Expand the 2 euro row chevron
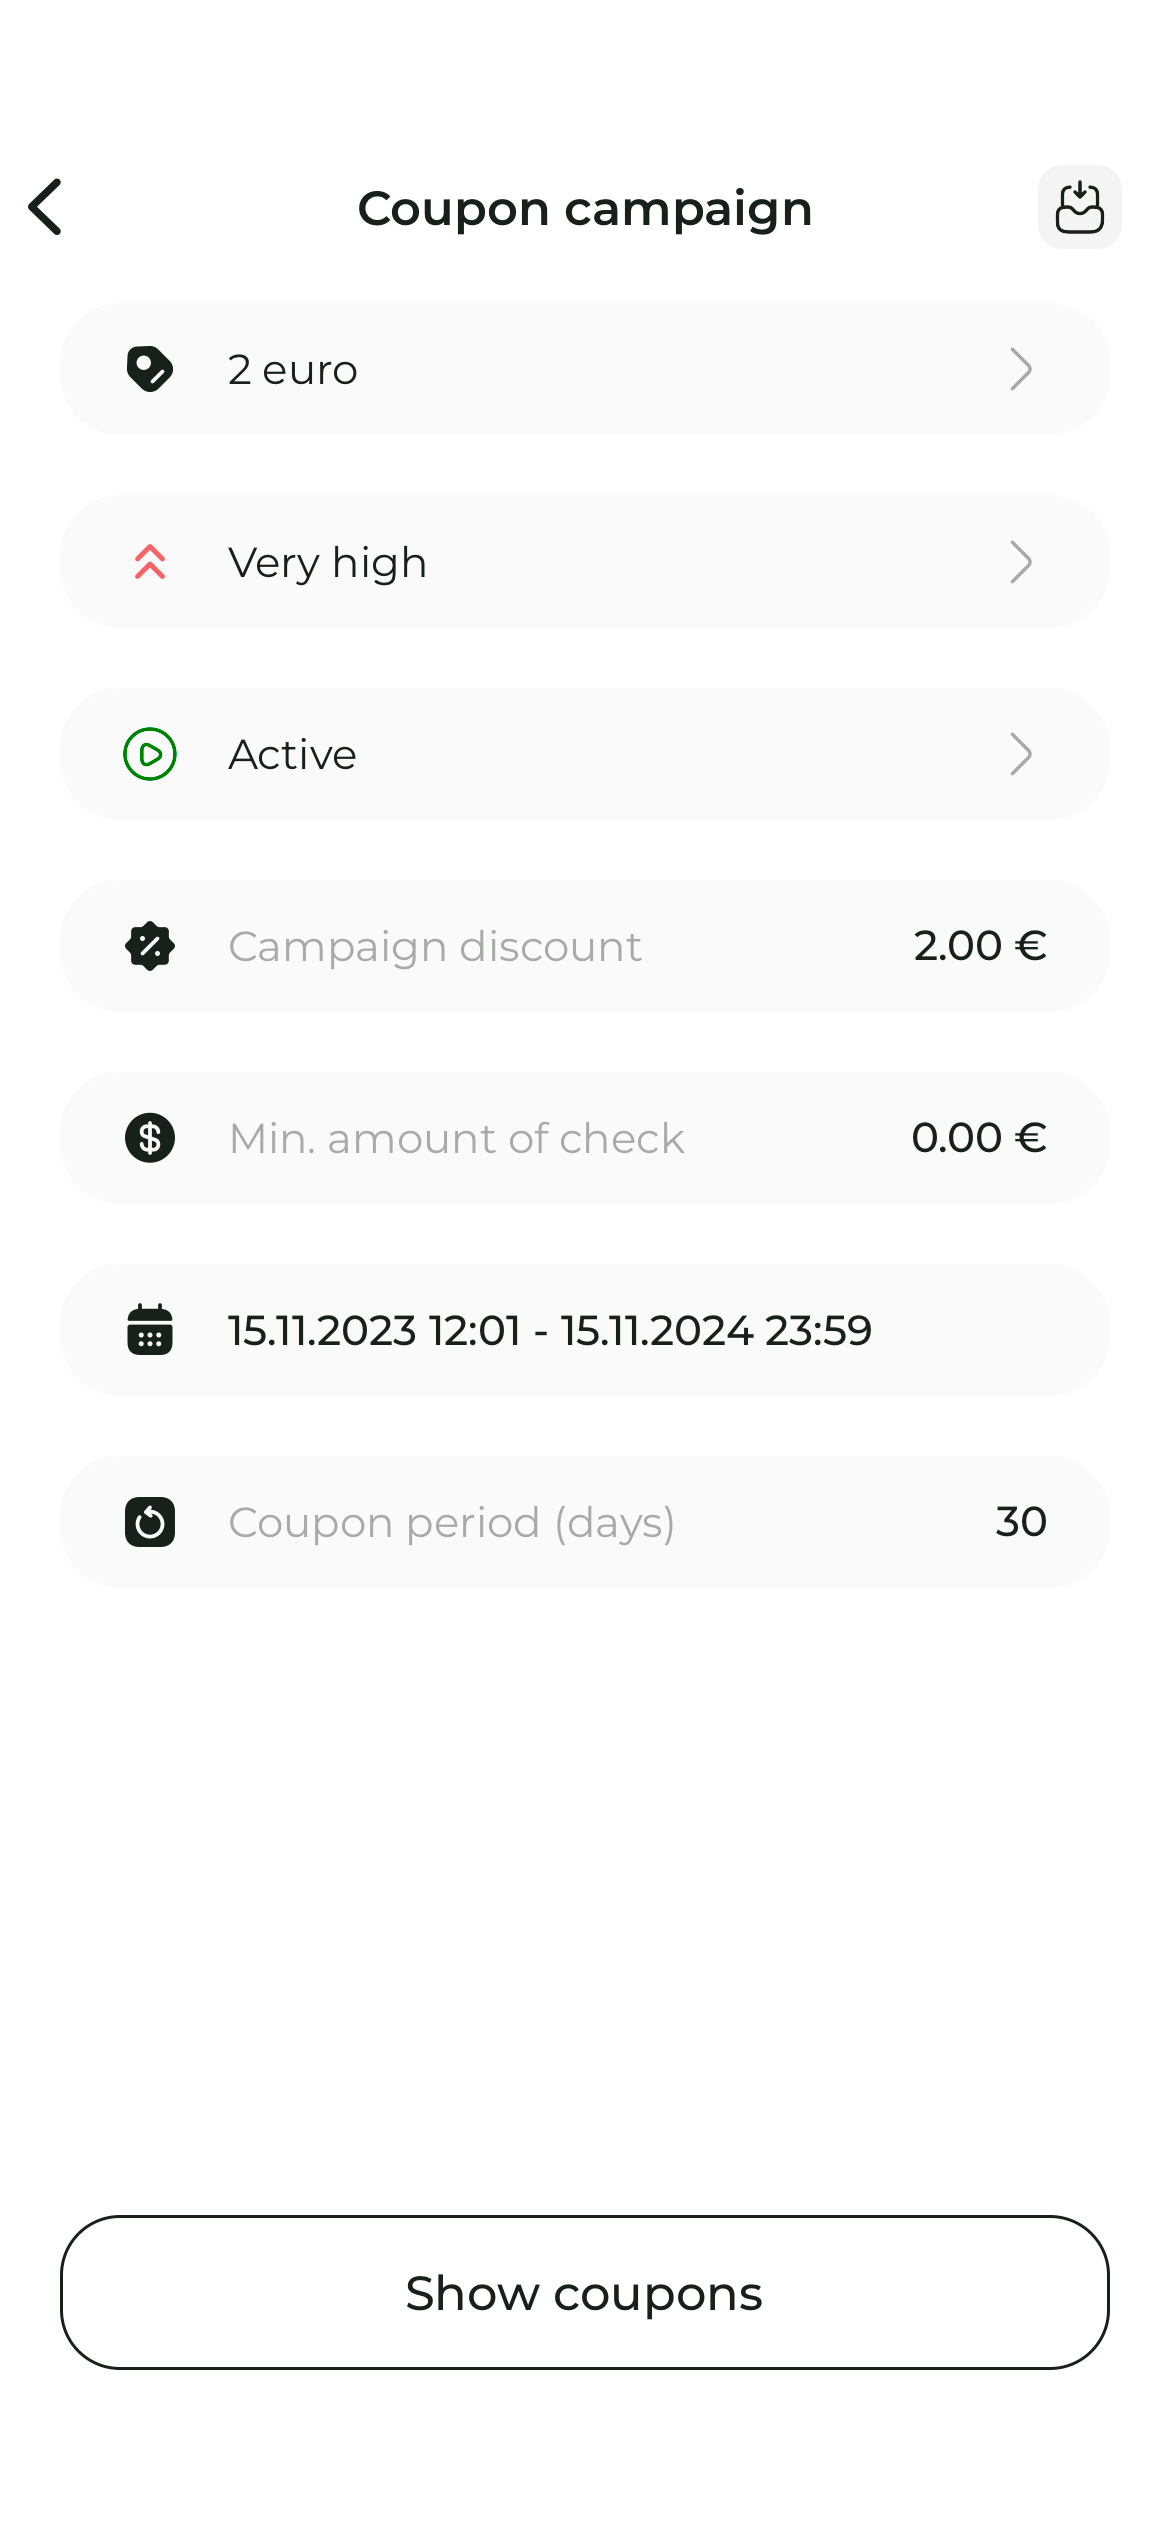The width and height of the screenshot is (1170, 2532). (1020, 369)
